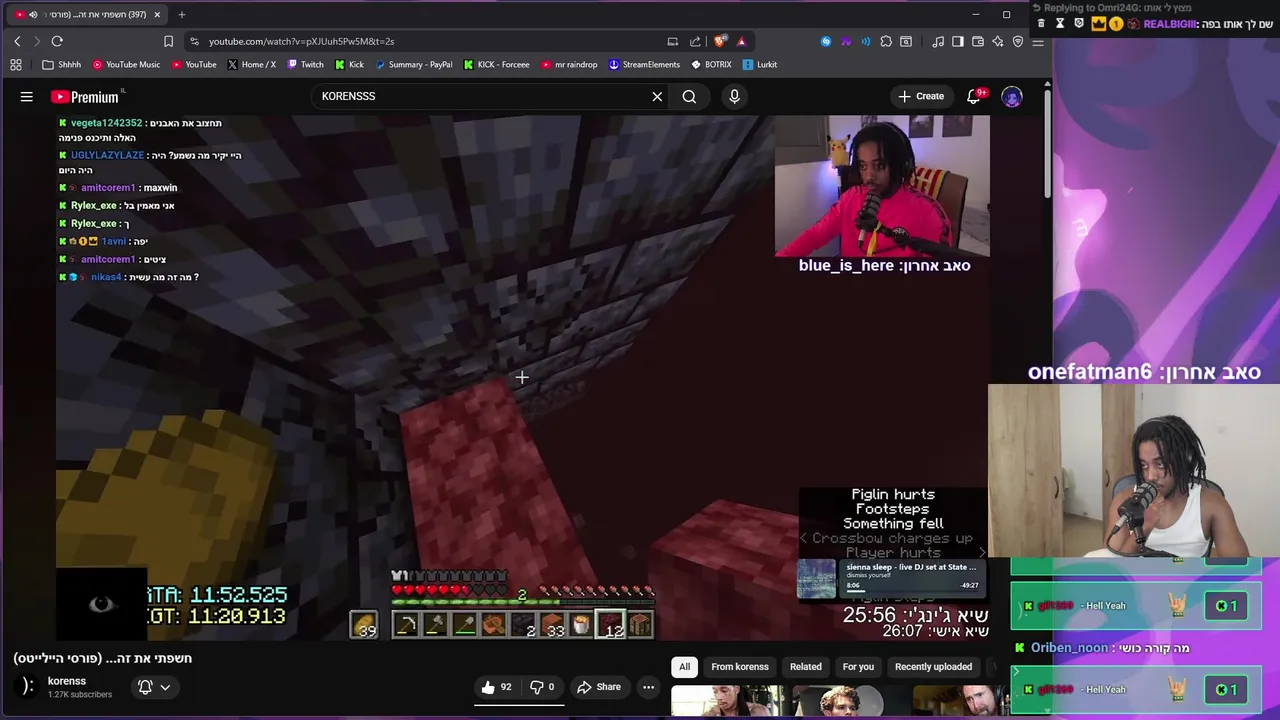Screen dimensions: 1280x720
Task: Click Oriben_noon username in chat
Action: tap(1069, 648)
